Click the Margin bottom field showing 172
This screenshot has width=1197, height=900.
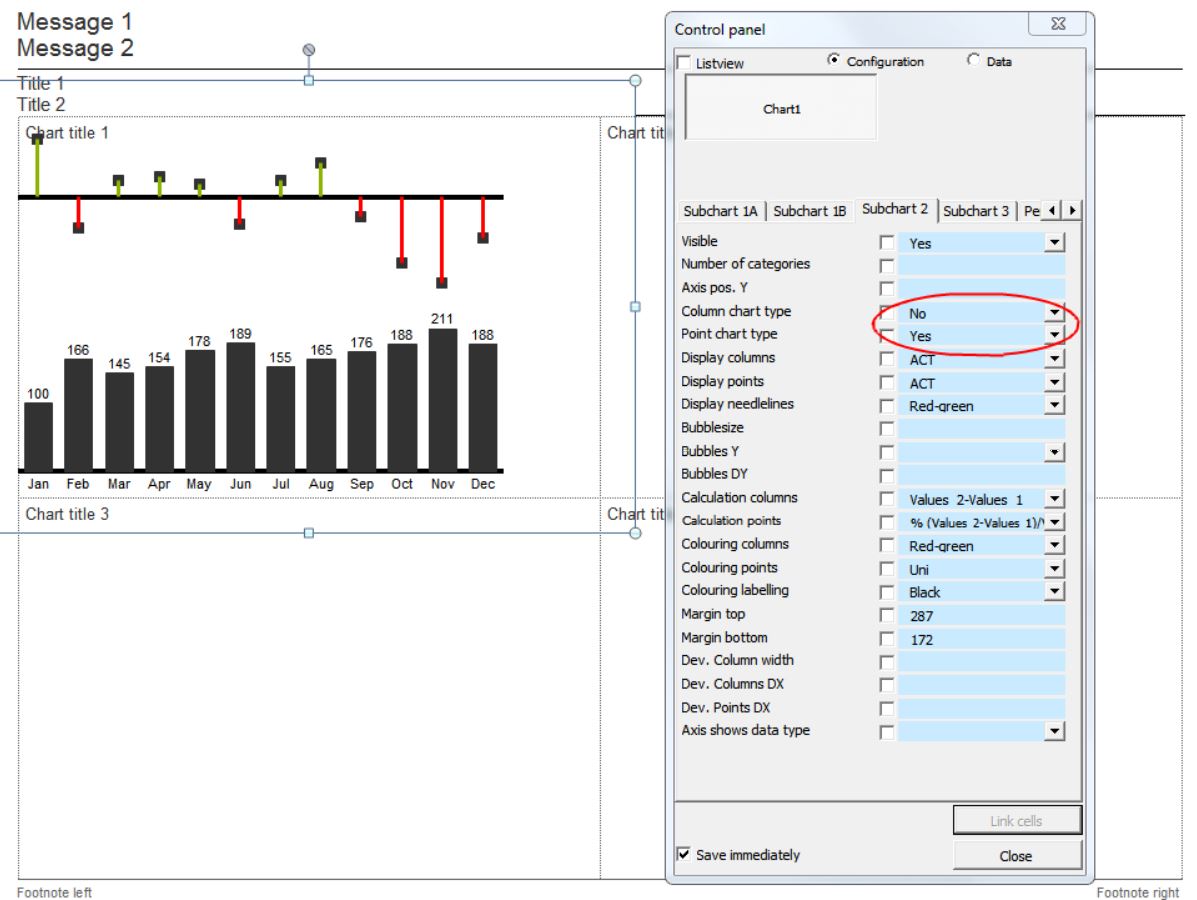[x=981, y=639]
